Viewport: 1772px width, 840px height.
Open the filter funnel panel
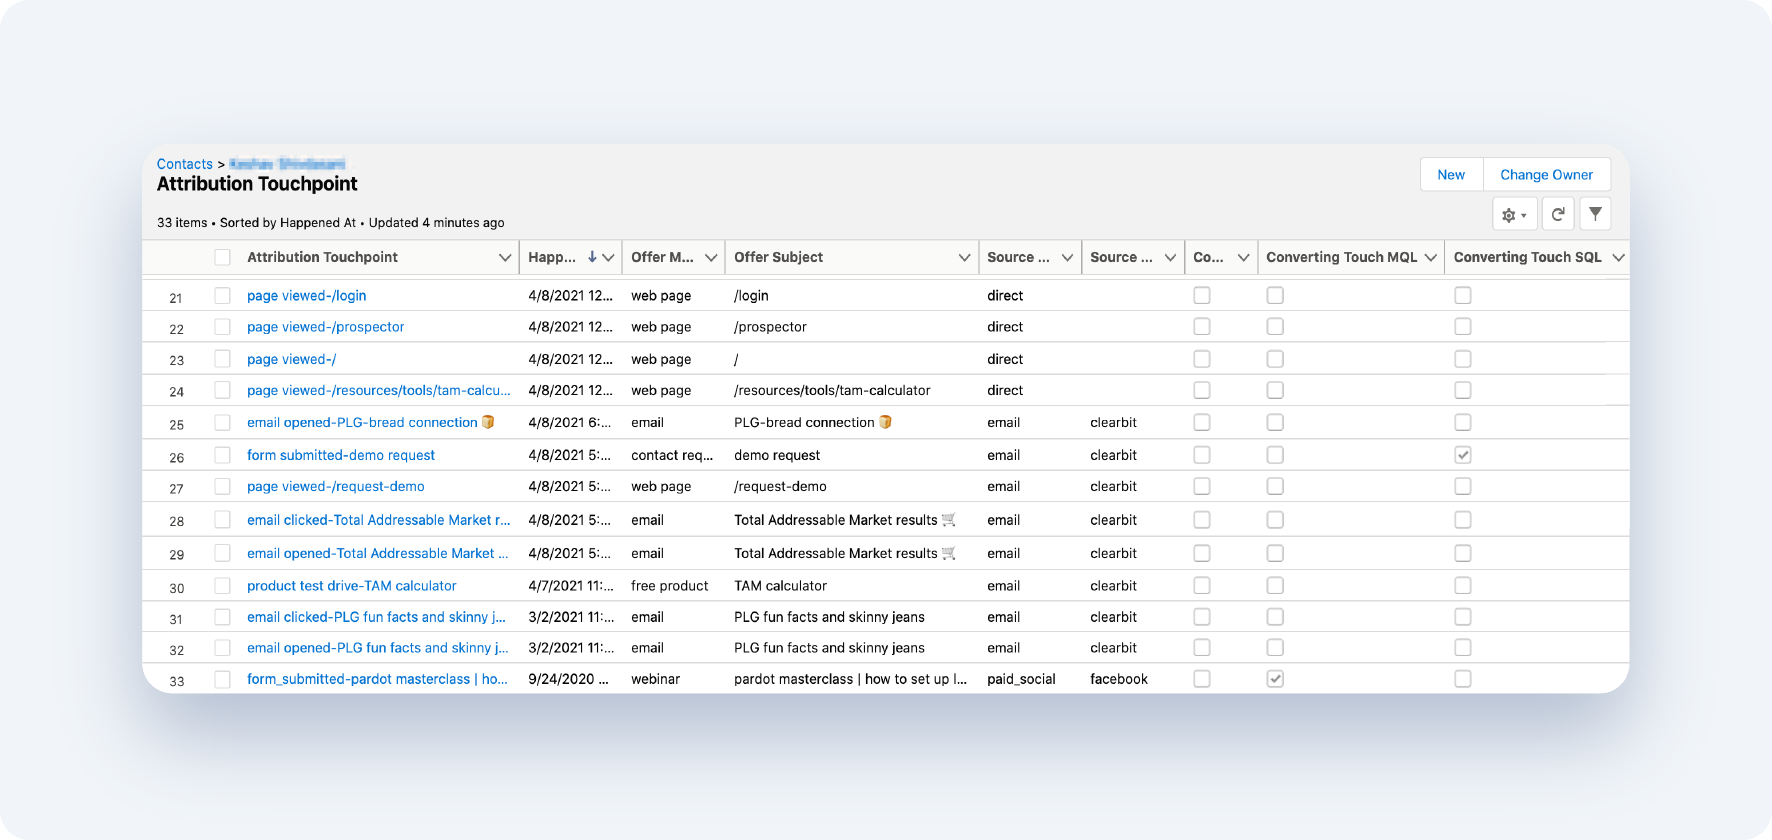pyautogui.click(x=1595, y=214)
